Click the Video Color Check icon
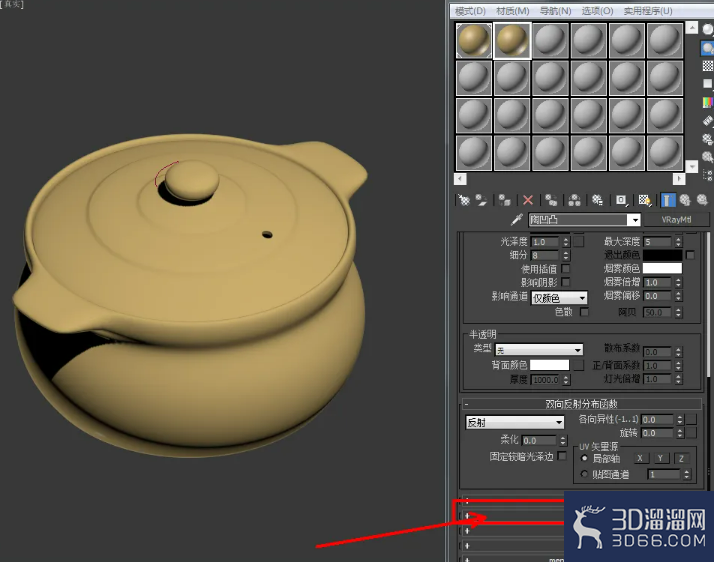Image resolution: width=714 pixels, height=562 pixels. coord(707,102)
